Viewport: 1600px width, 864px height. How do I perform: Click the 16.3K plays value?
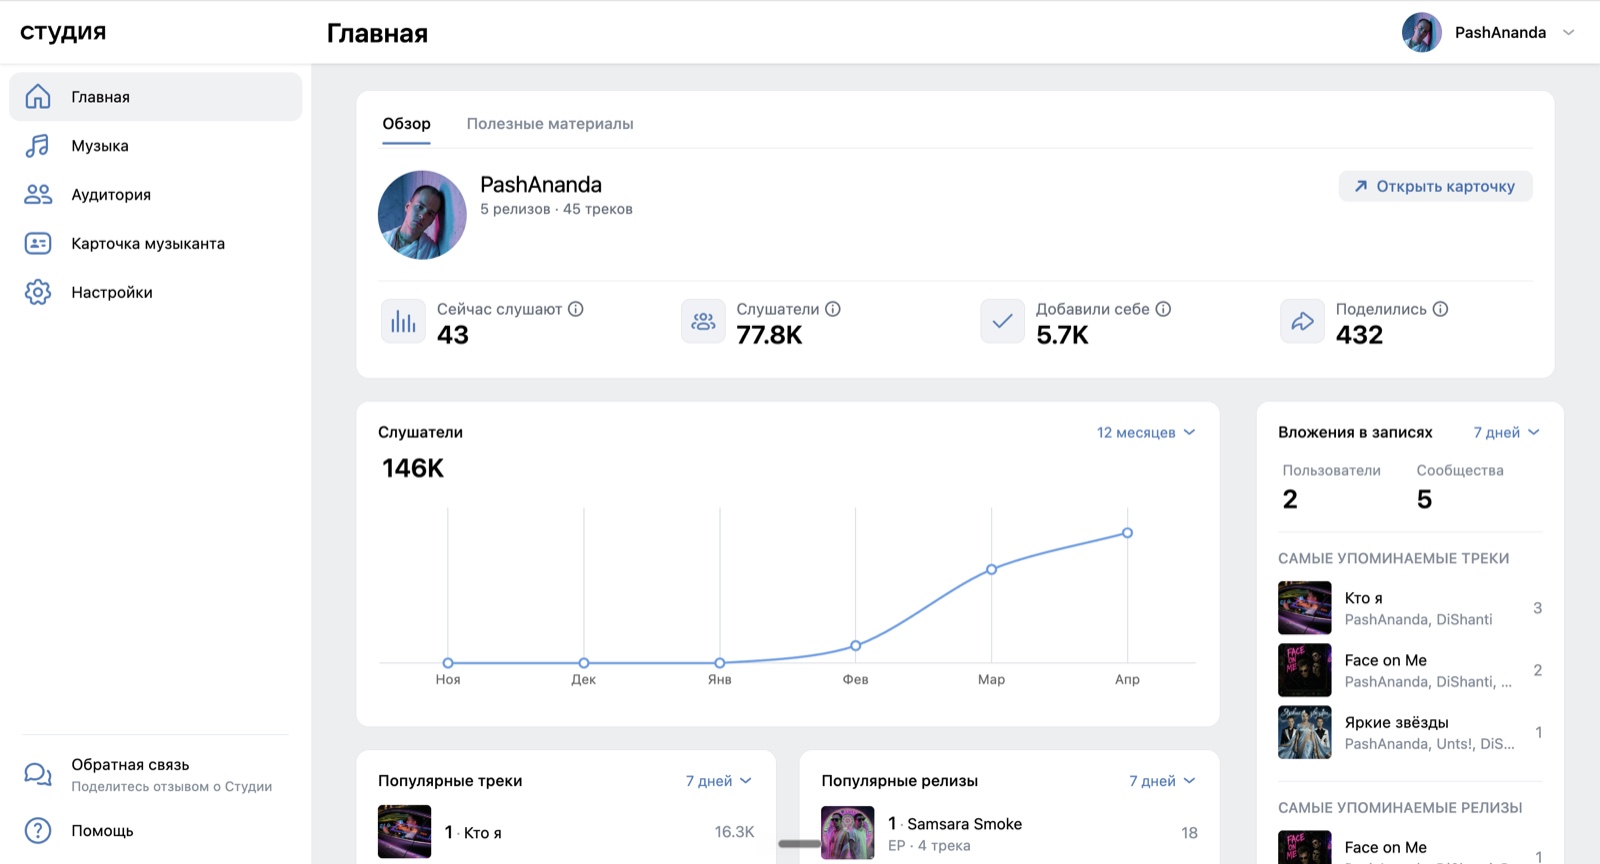click(734, 832)
